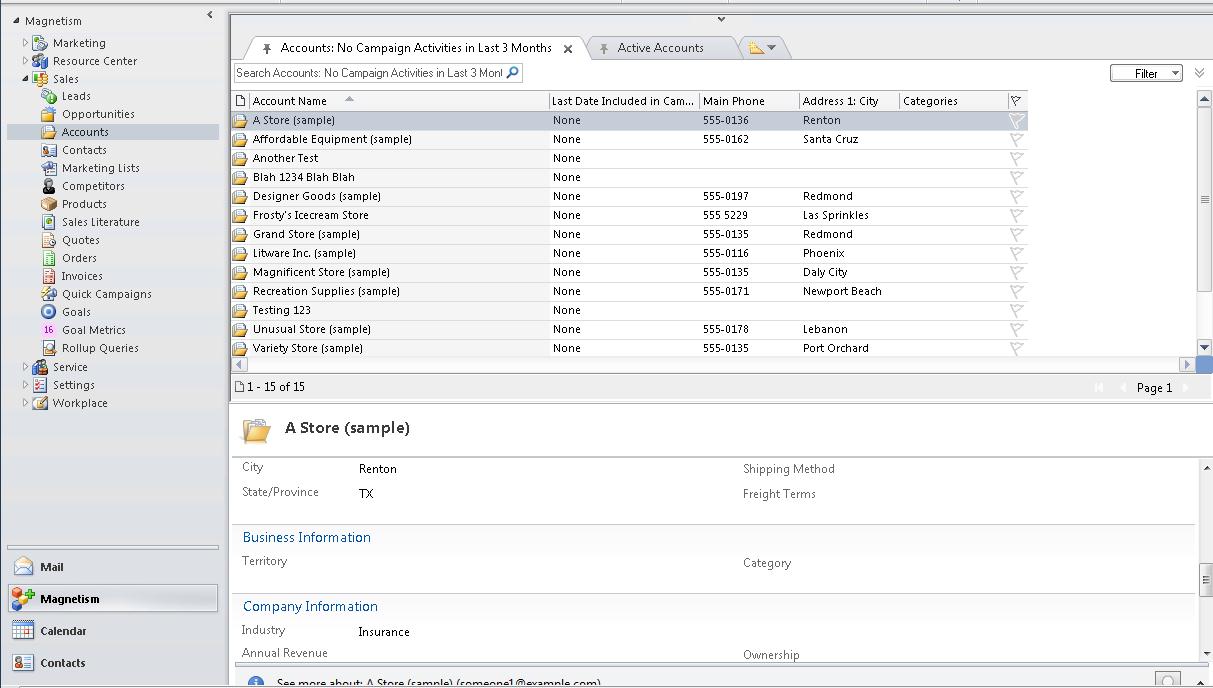Expand the Service tree node
The width and height of the screenshot is (1213, 688).
[26, 367]
